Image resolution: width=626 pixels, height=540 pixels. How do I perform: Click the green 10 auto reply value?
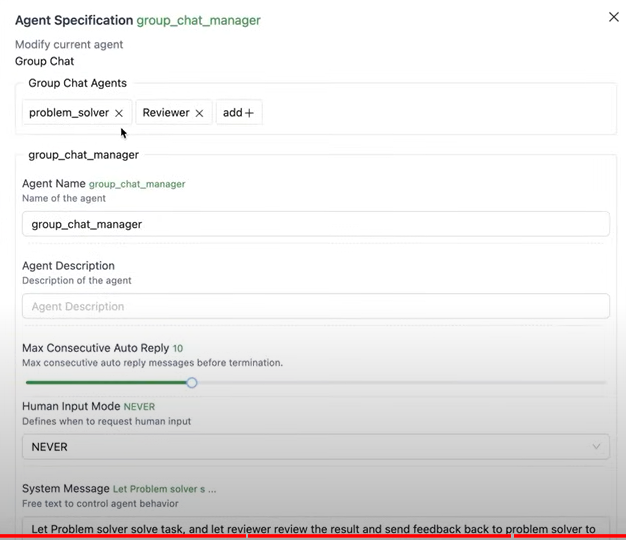point(178,348)
